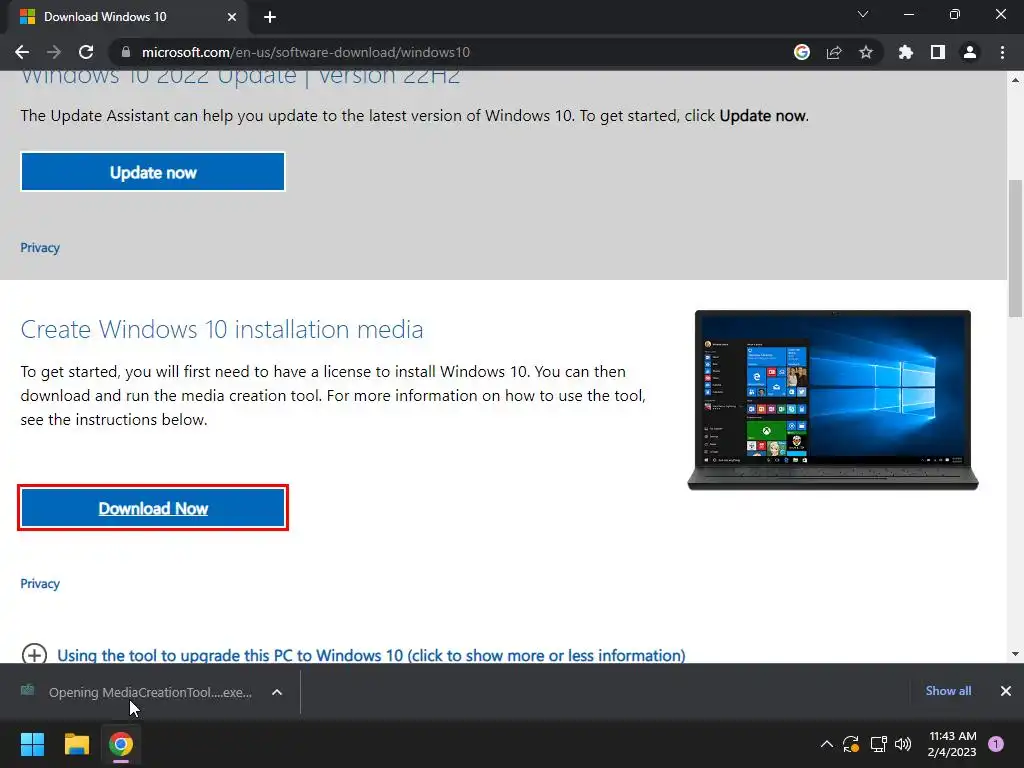Open a new browser tab

[270, 17]
